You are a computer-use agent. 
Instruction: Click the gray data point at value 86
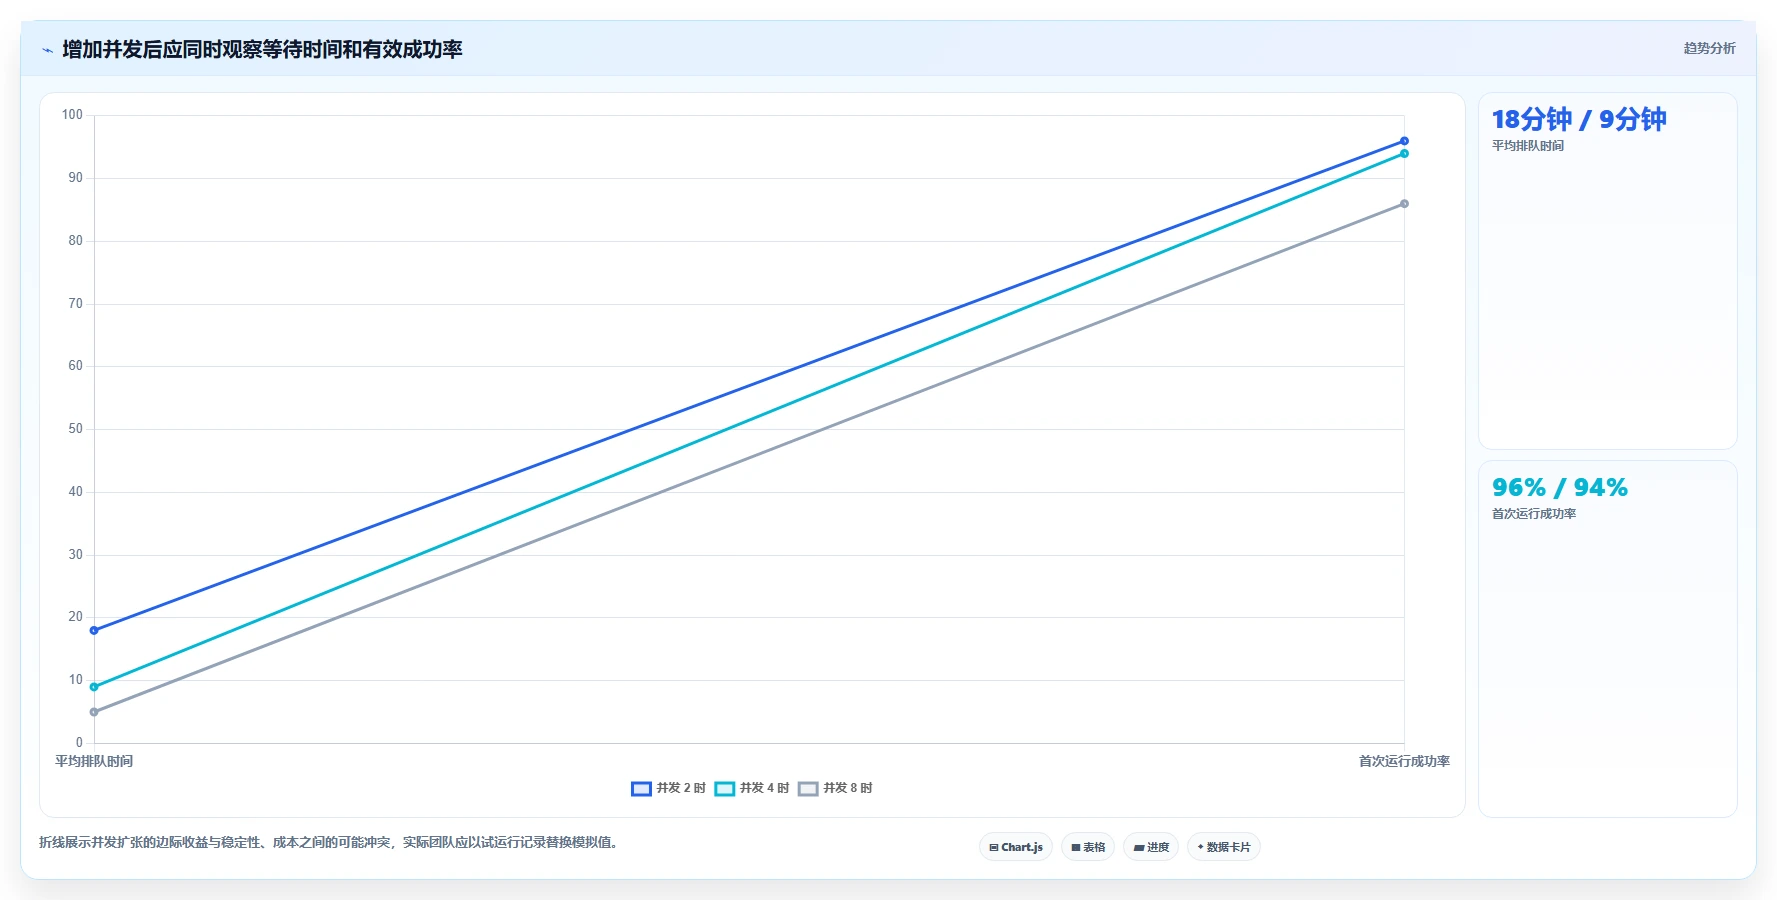click(x=1404, y=204)
